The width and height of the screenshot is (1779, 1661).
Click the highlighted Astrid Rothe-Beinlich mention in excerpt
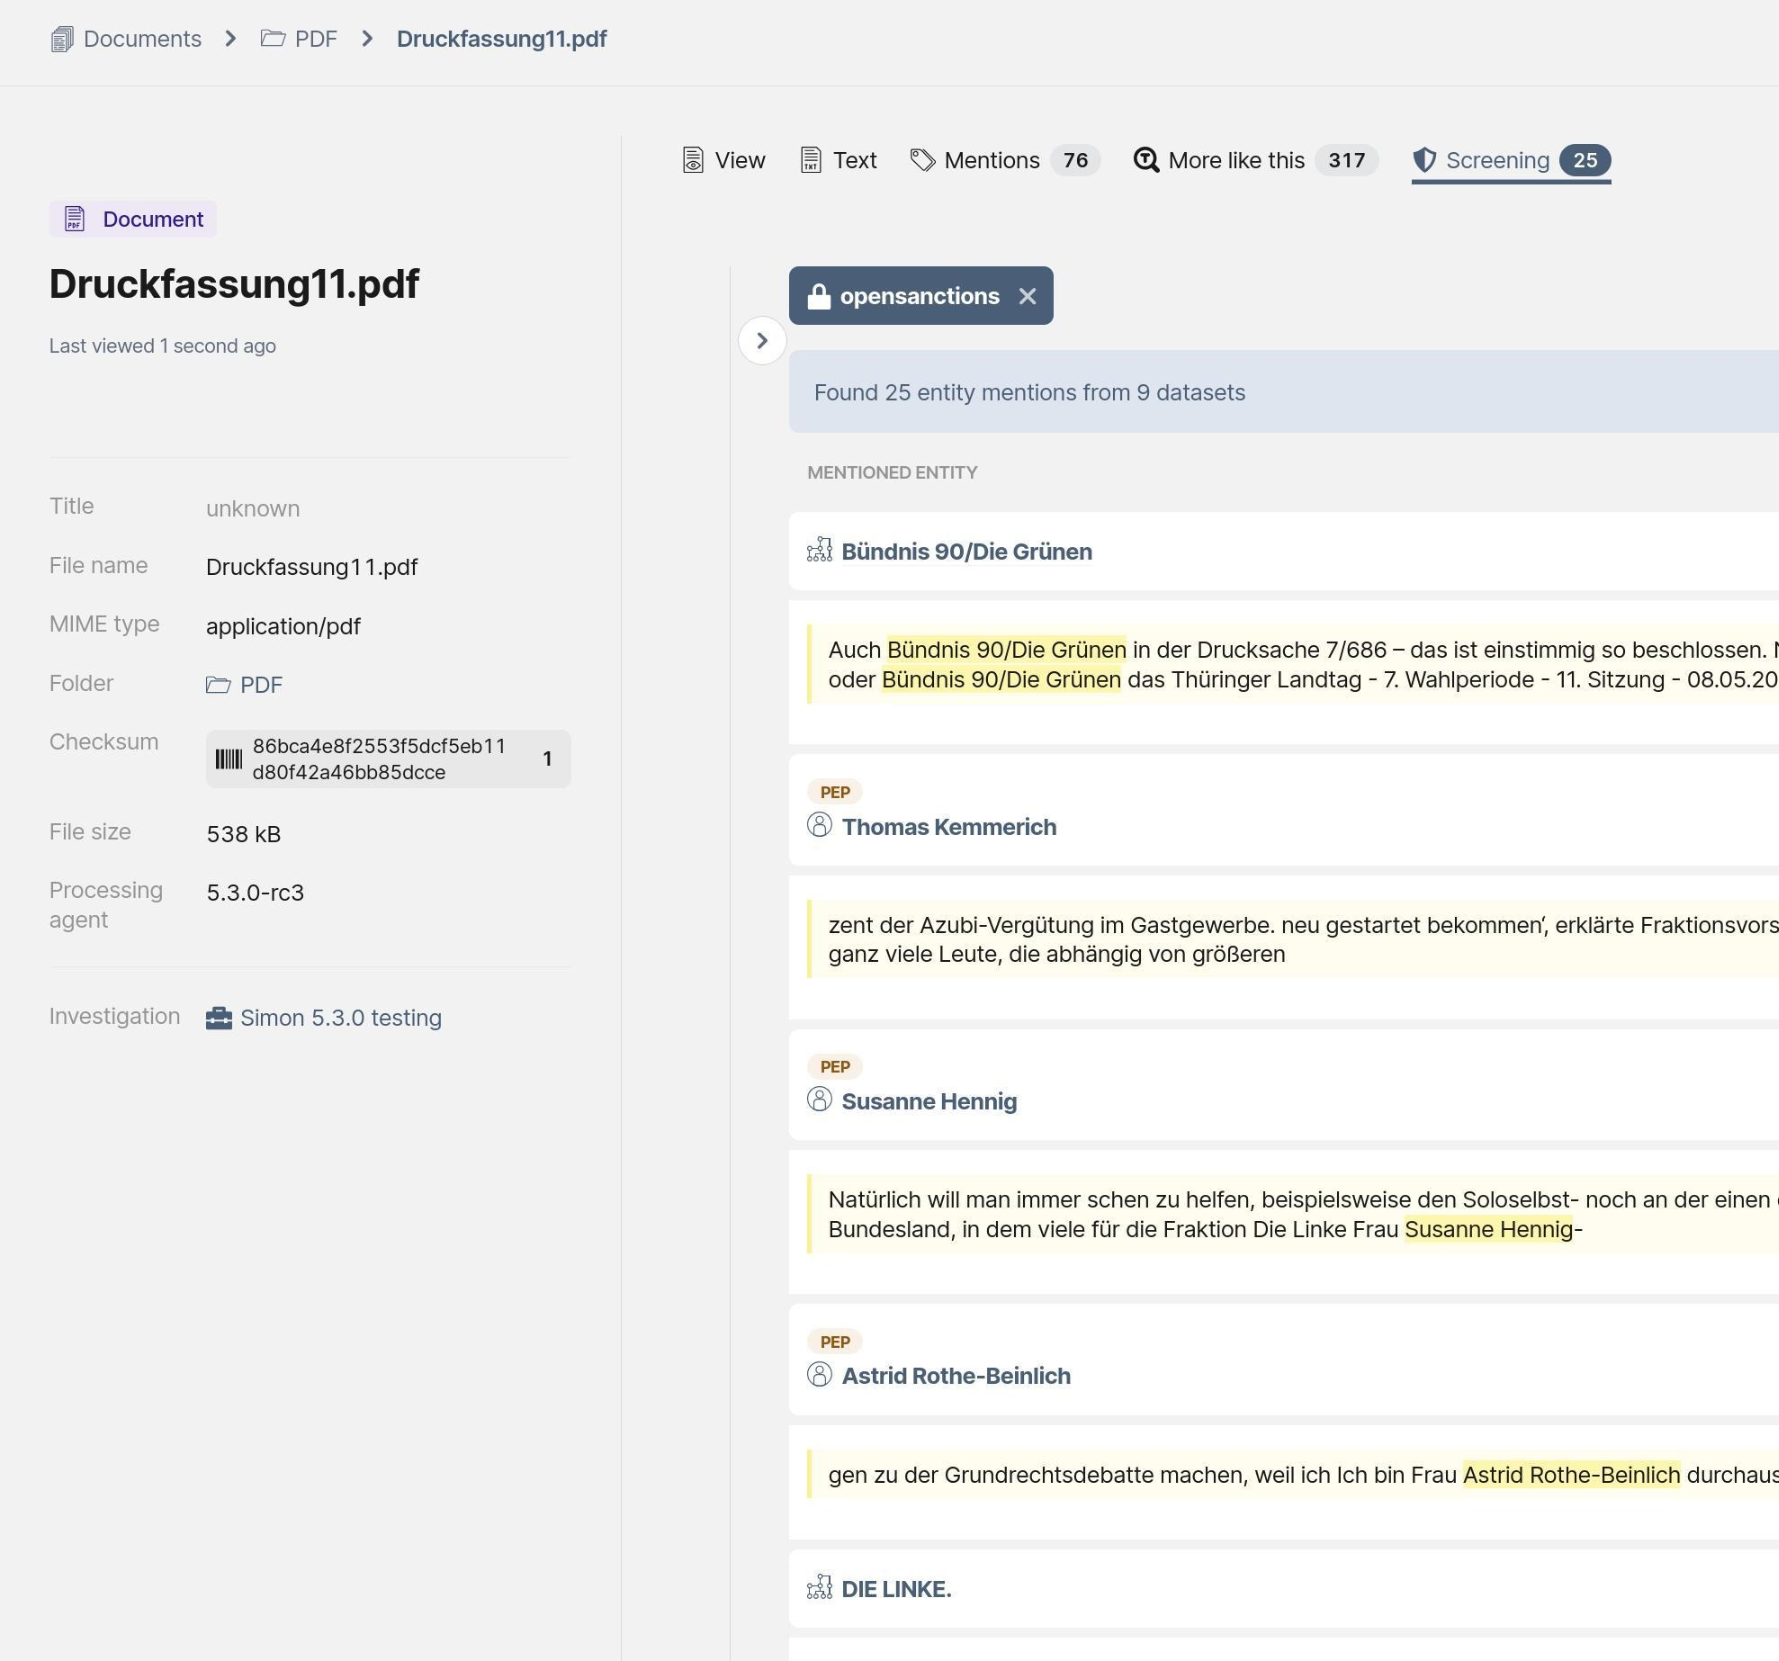pyautogui.click(x=1571, y=1475)
